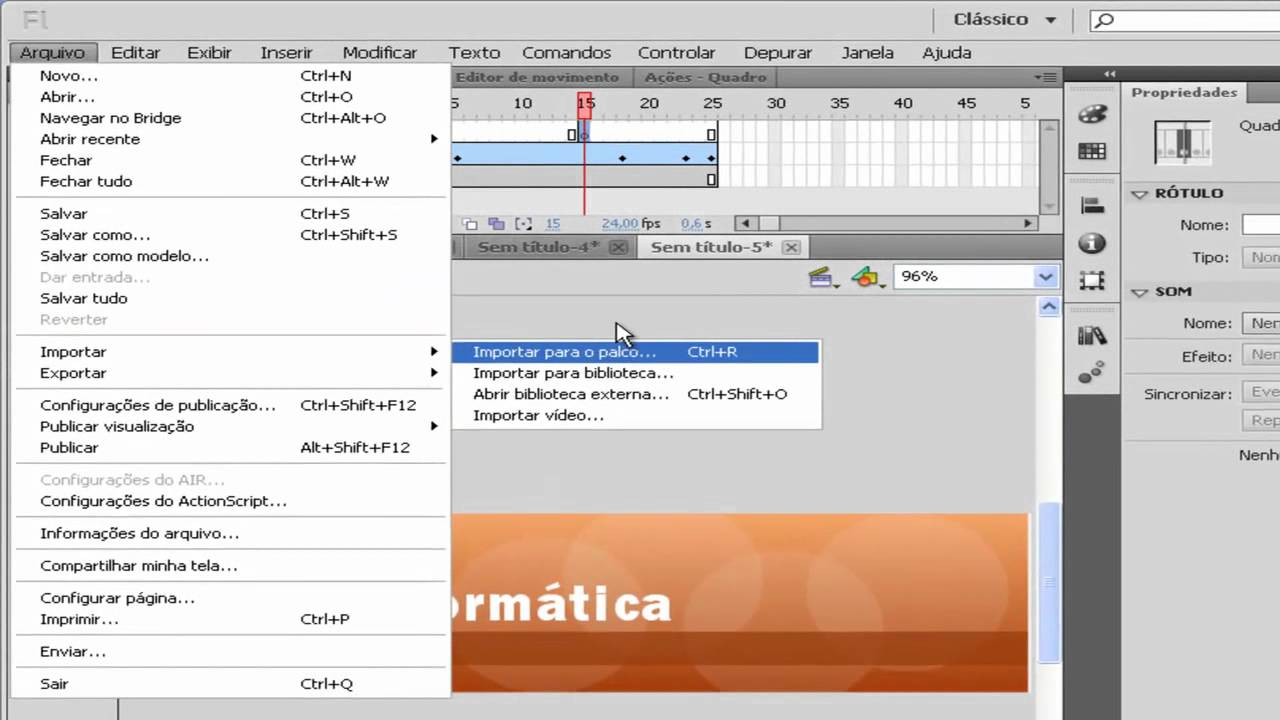The width and height of the screenshot is (1280, 720).
Task: Close the Sem título-5 document tab
Action: point(791,247)
